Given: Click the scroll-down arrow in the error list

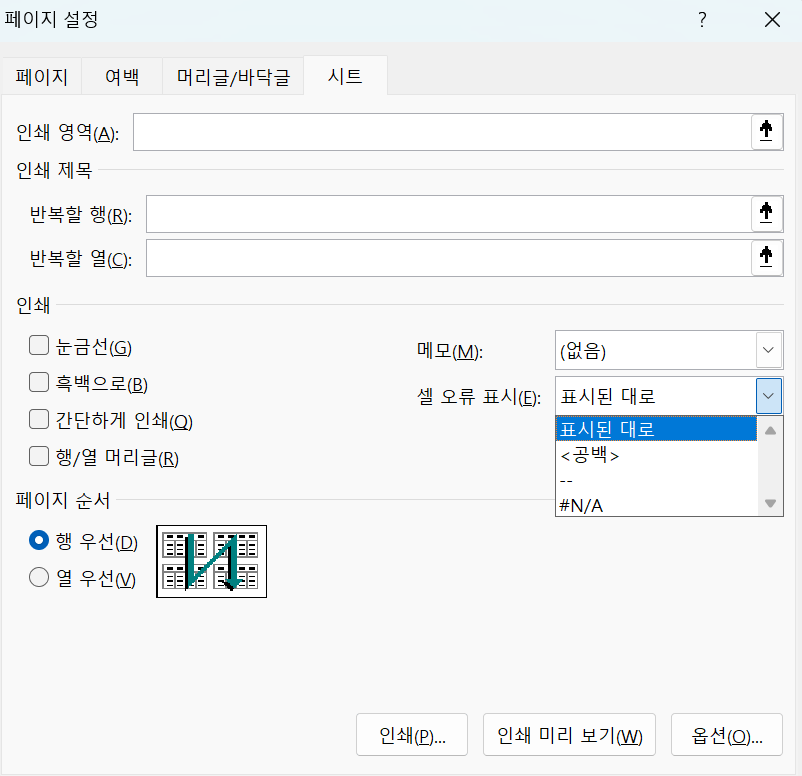Looking at the screenshot, I should click(771, 505).
